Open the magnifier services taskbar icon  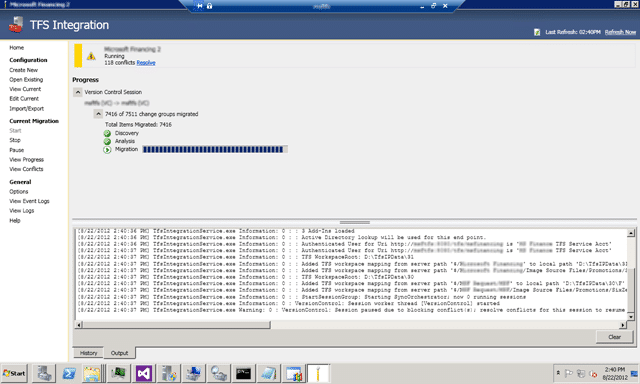[218, 373]
